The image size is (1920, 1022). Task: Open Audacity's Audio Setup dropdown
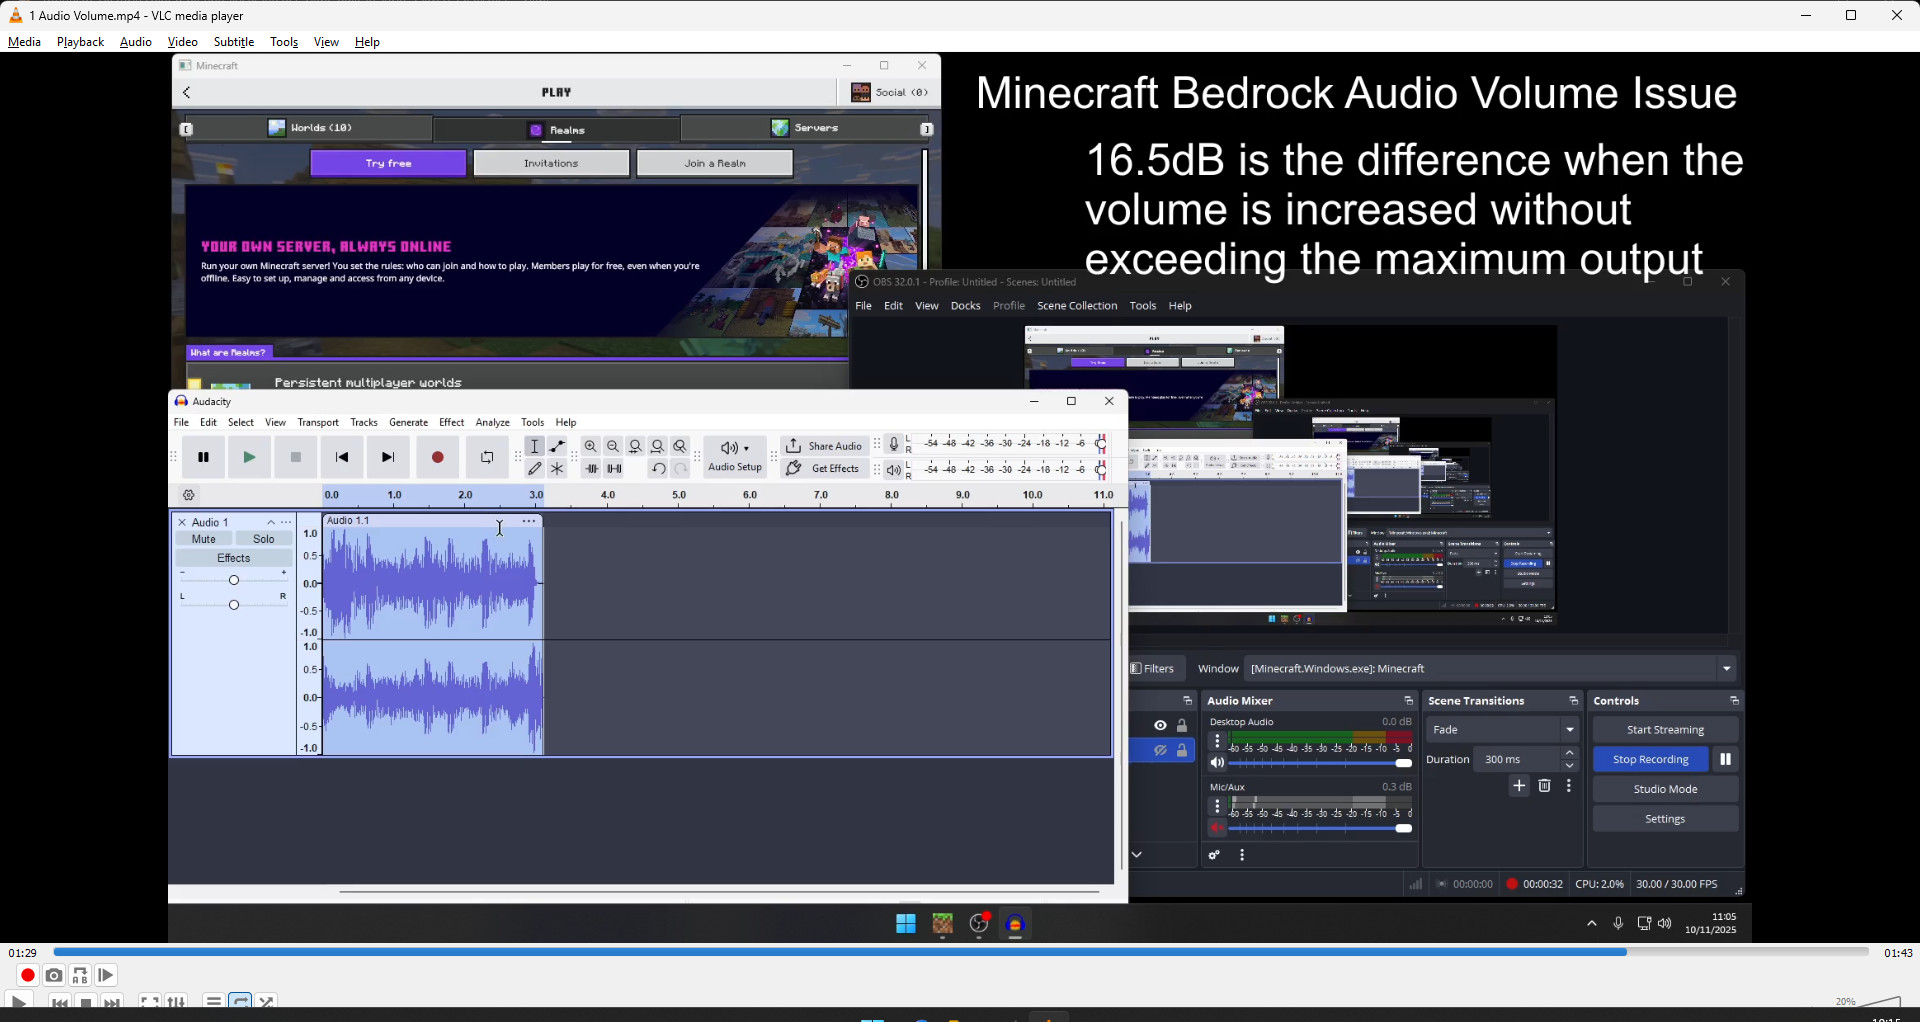point(735,457)
